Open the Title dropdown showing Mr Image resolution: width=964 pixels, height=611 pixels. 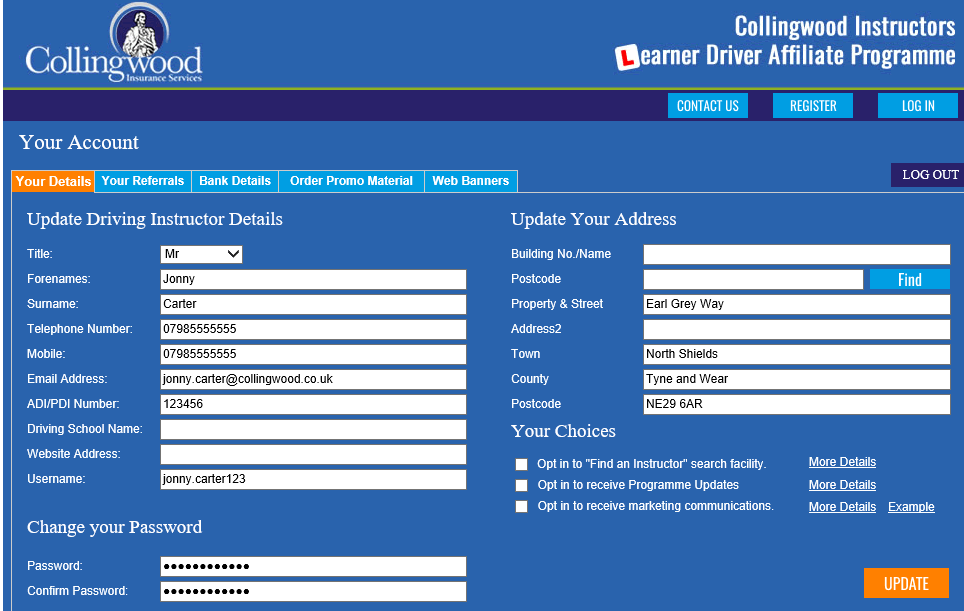(202, 254)
